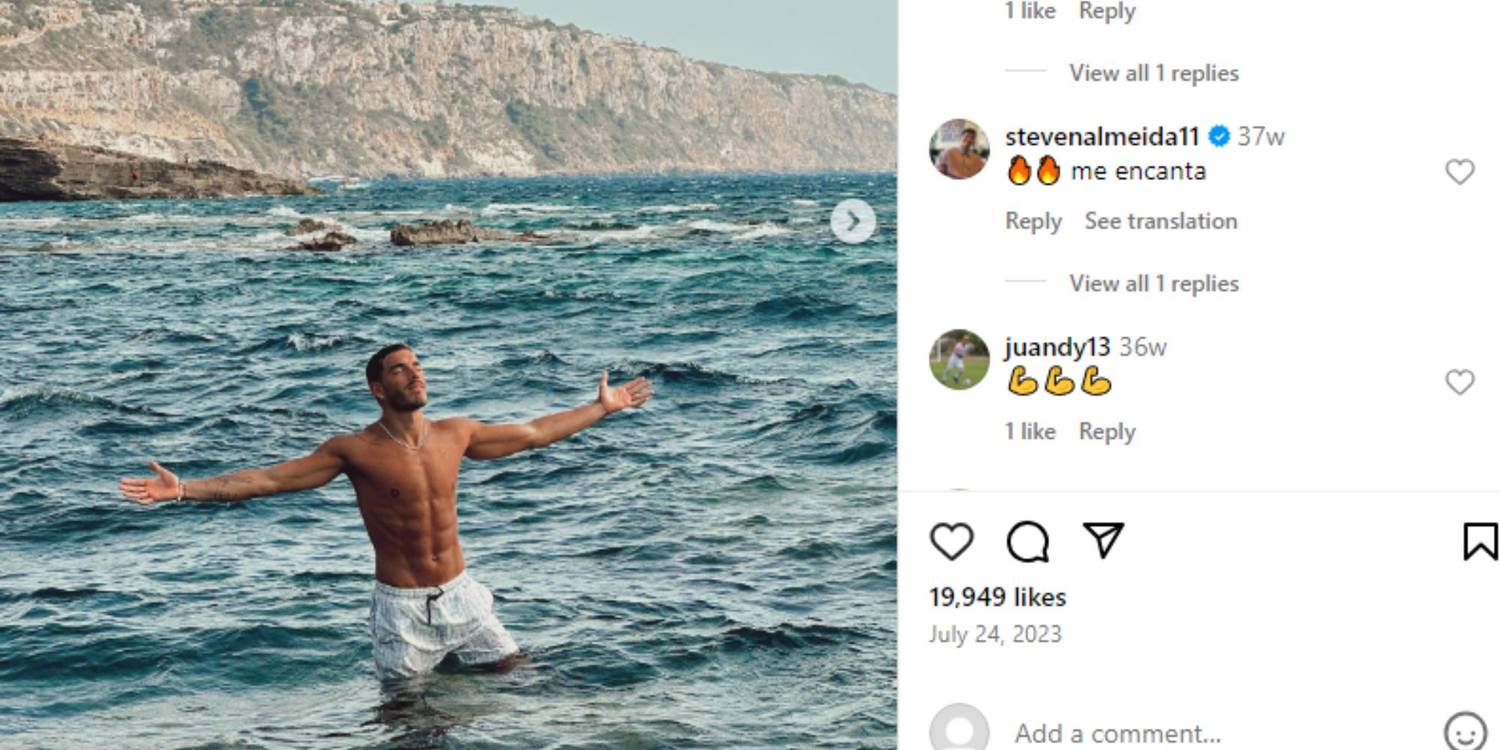Save post with bookmark icon
This screenshot has width=1500, height=750.
tap(1479, 541)
